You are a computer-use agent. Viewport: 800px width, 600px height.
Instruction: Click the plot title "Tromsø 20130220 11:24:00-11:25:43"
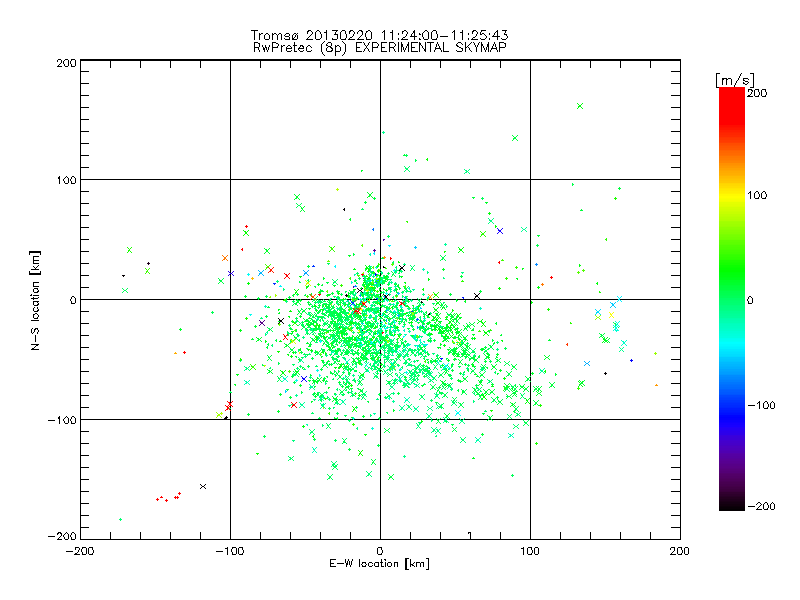(x=379, y=35)
